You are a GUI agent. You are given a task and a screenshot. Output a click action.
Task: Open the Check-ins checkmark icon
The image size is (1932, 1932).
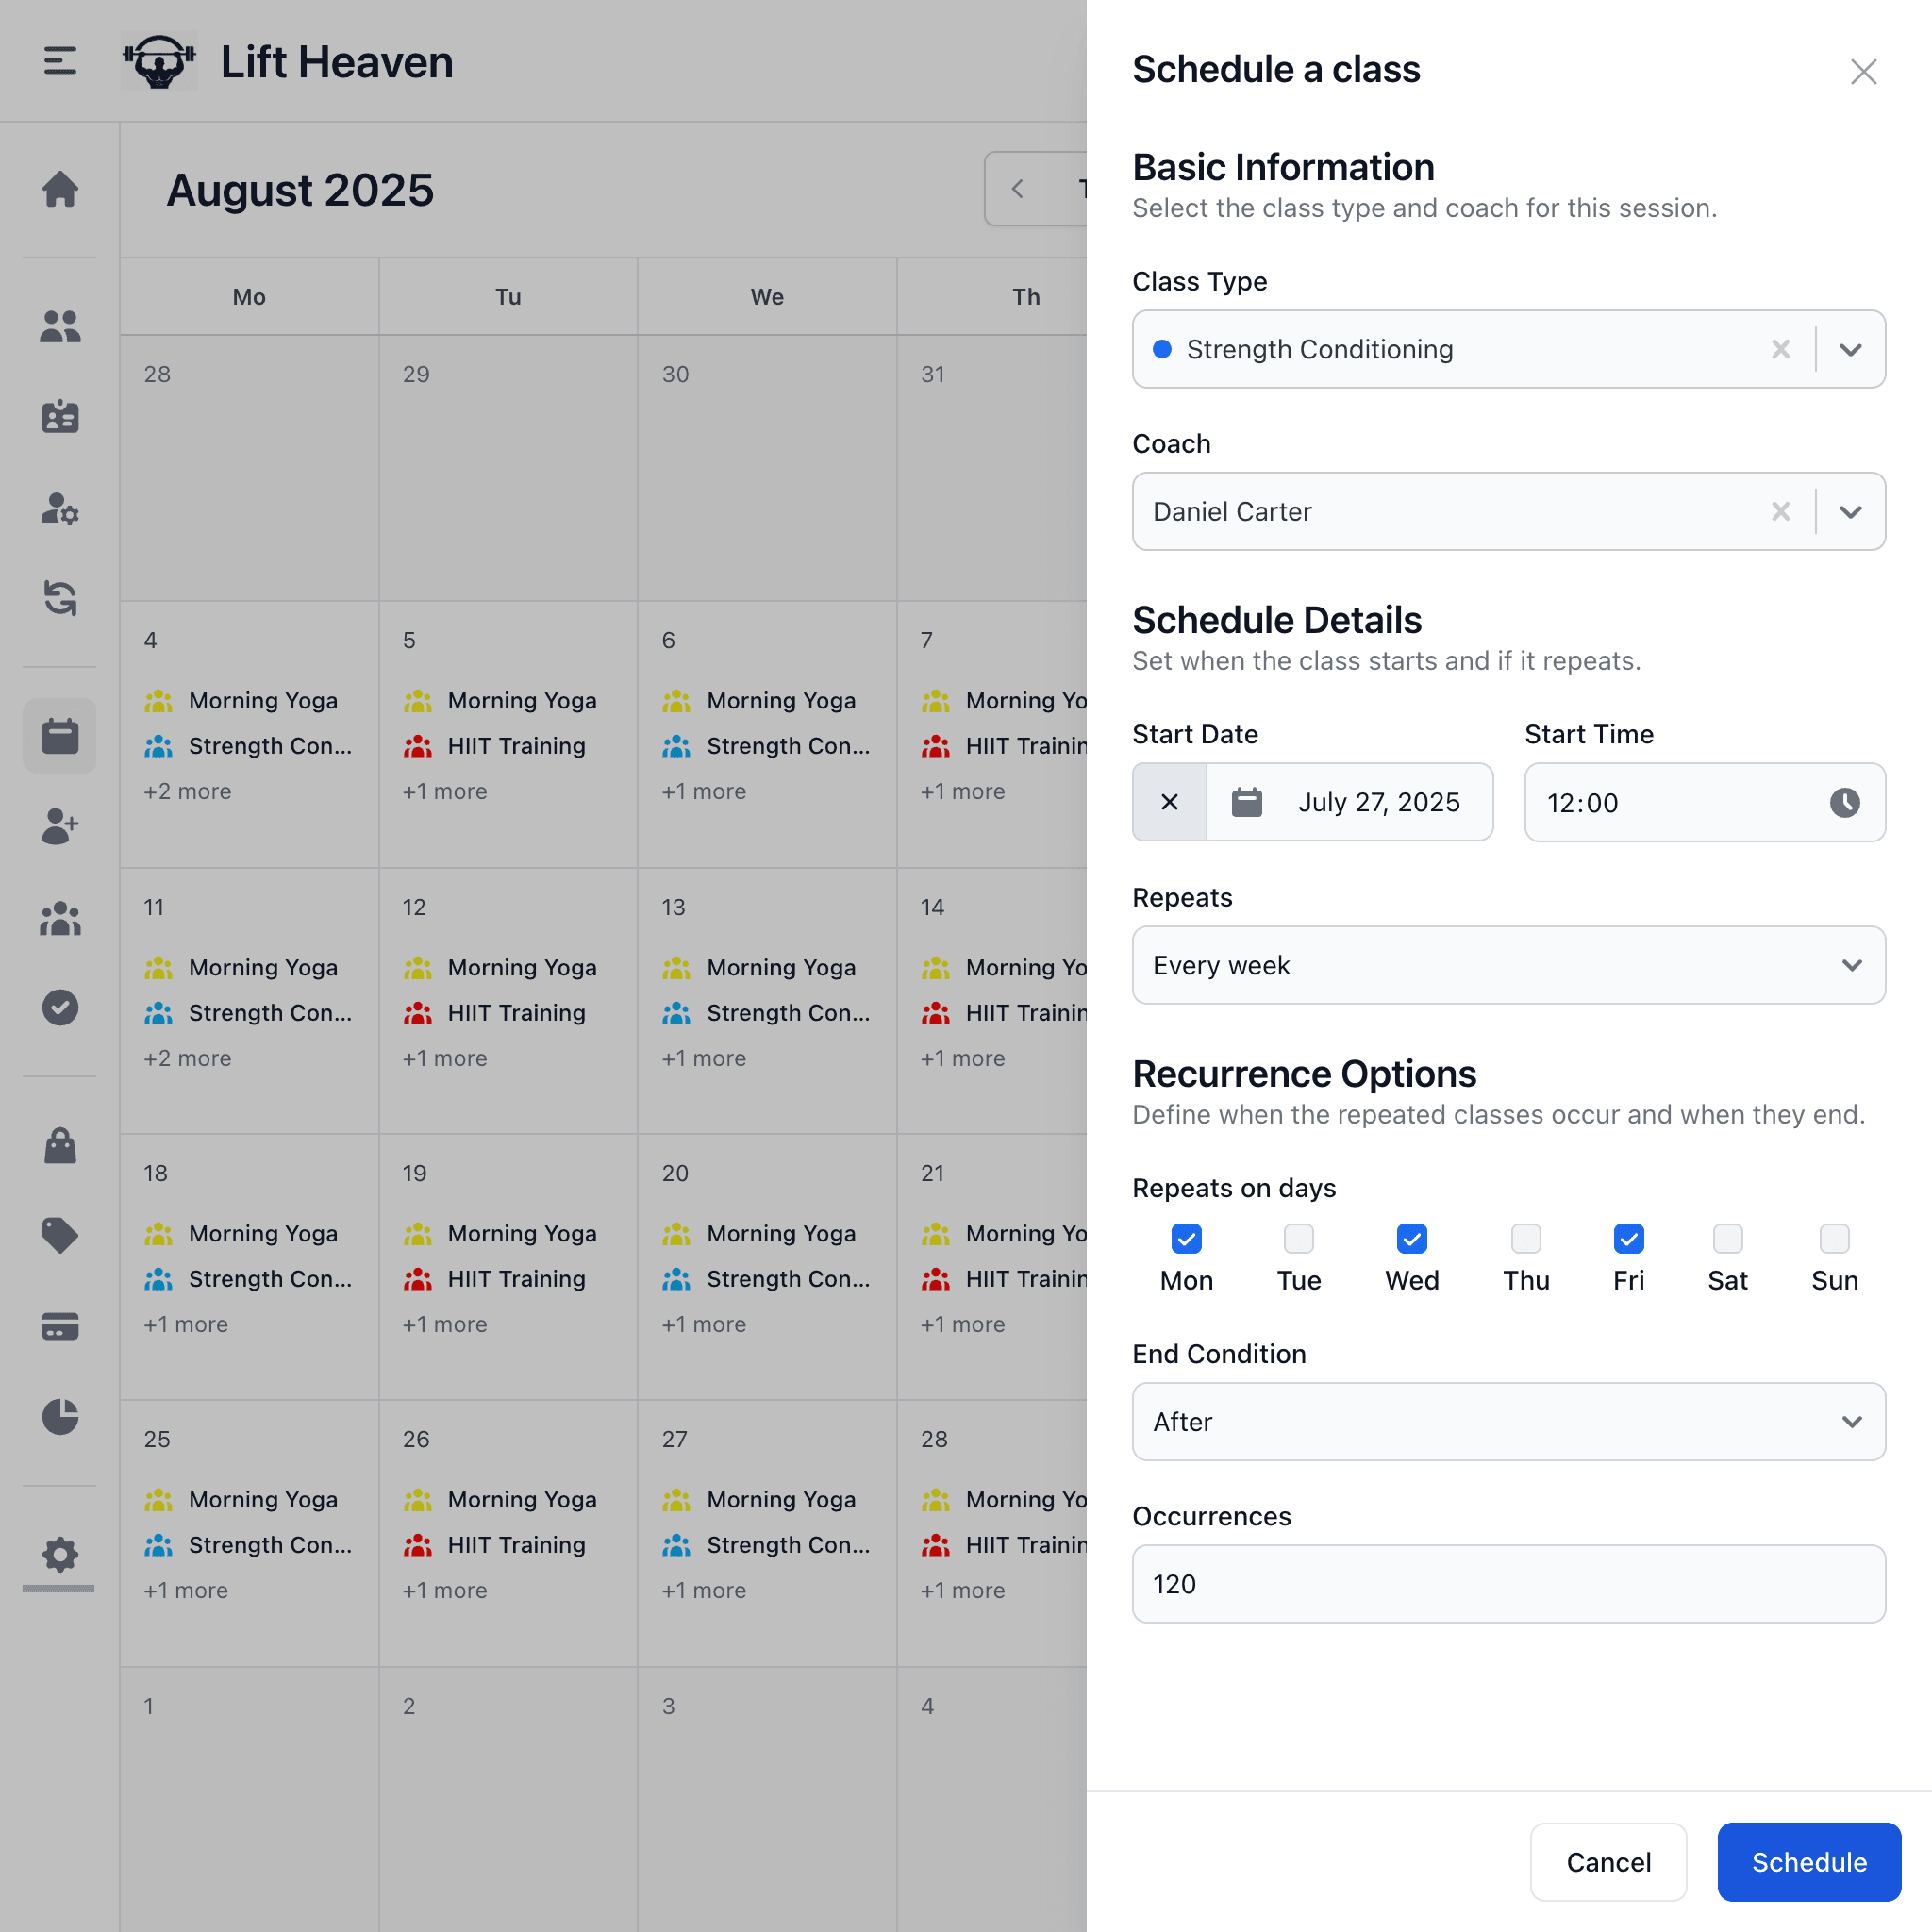pyautogui.click(x=60, y=1008)
